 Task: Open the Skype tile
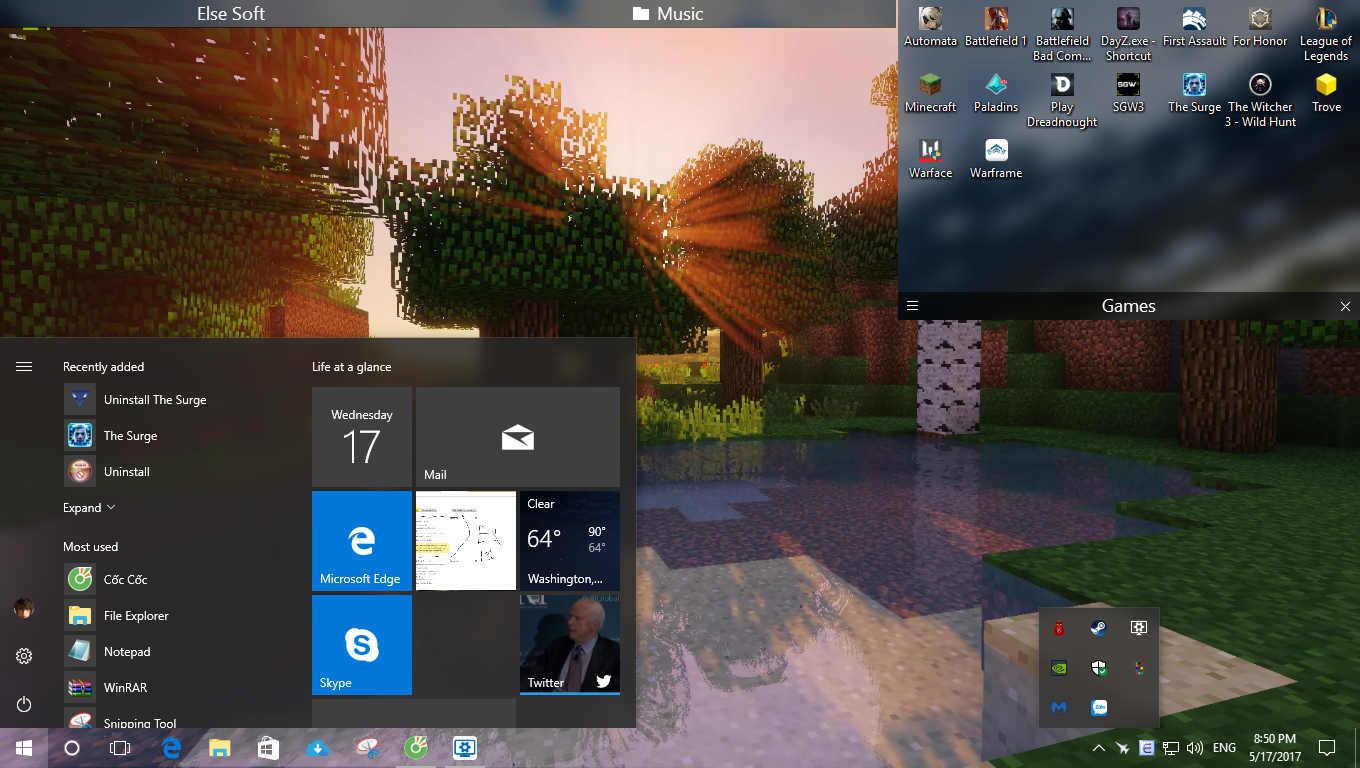click(x=362, y=645)
